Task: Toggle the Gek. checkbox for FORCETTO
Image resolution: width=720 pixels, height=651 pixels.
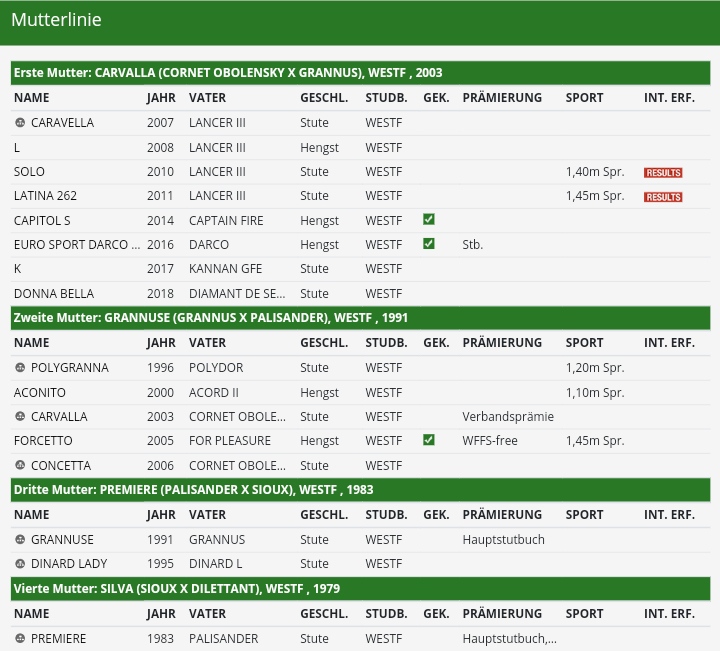Action: [x=429, y=441]
